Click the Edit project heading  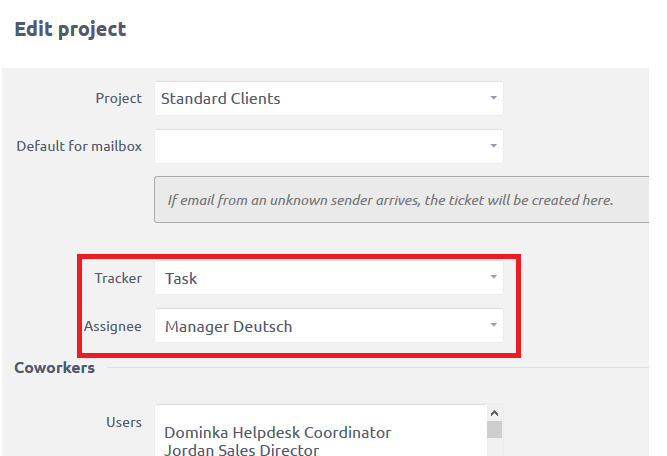pyautogui.click(x=70, y=28)
